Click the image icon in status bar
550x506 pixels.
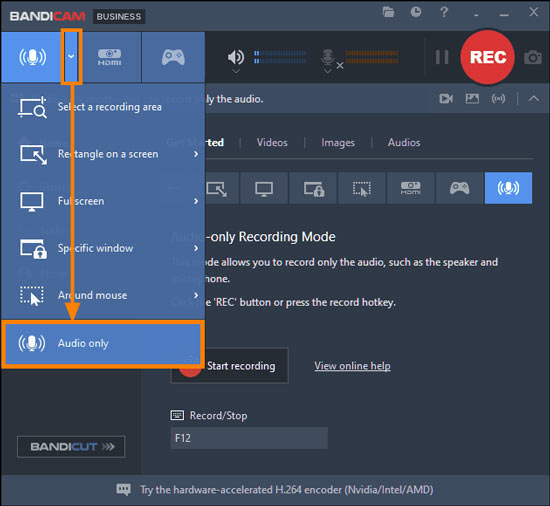(x=472, y=99)
